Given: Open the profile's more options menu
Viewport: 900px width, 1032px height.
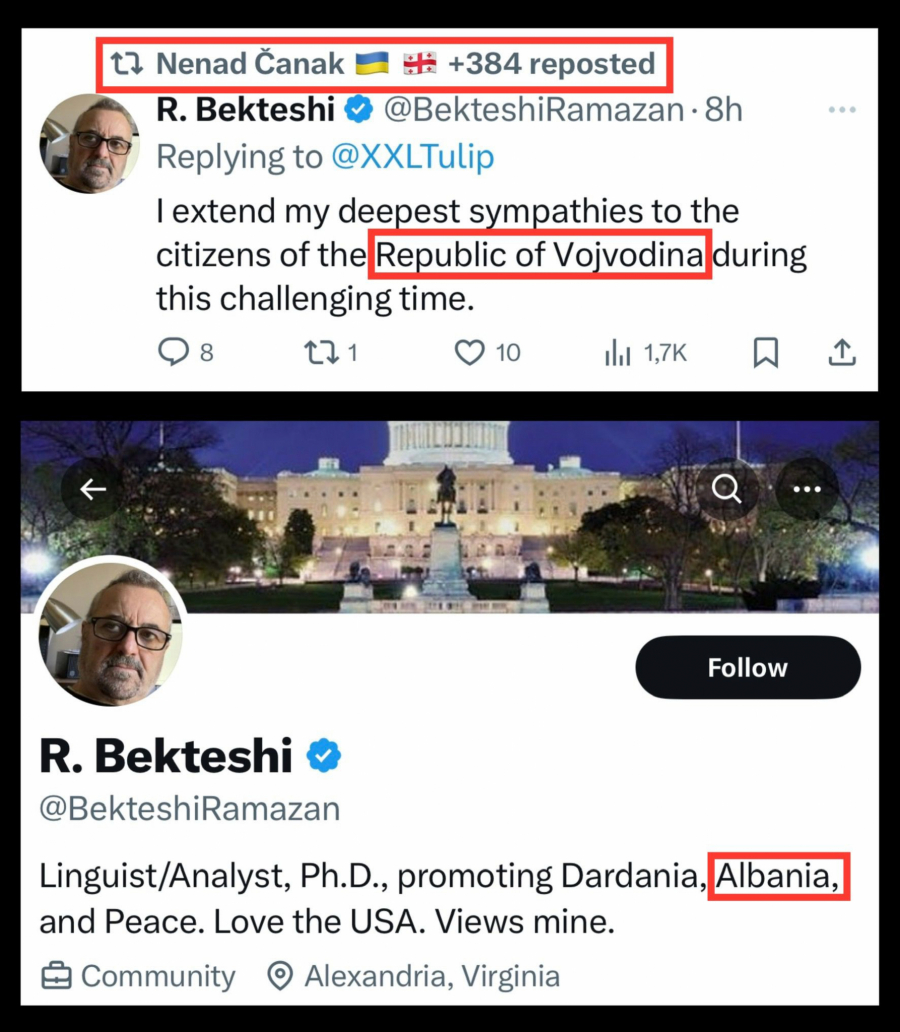Looking at the screenshot, I should click(x=806, y=489).
